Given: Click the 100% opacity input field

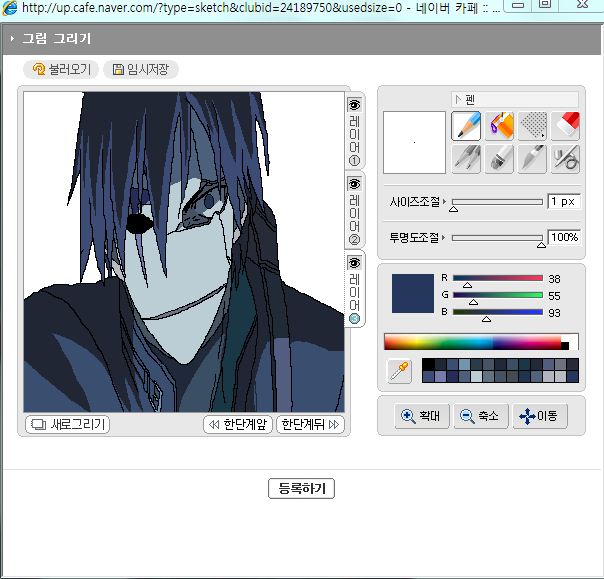Looking at the screenshot, I should click(x=564, y=237).
